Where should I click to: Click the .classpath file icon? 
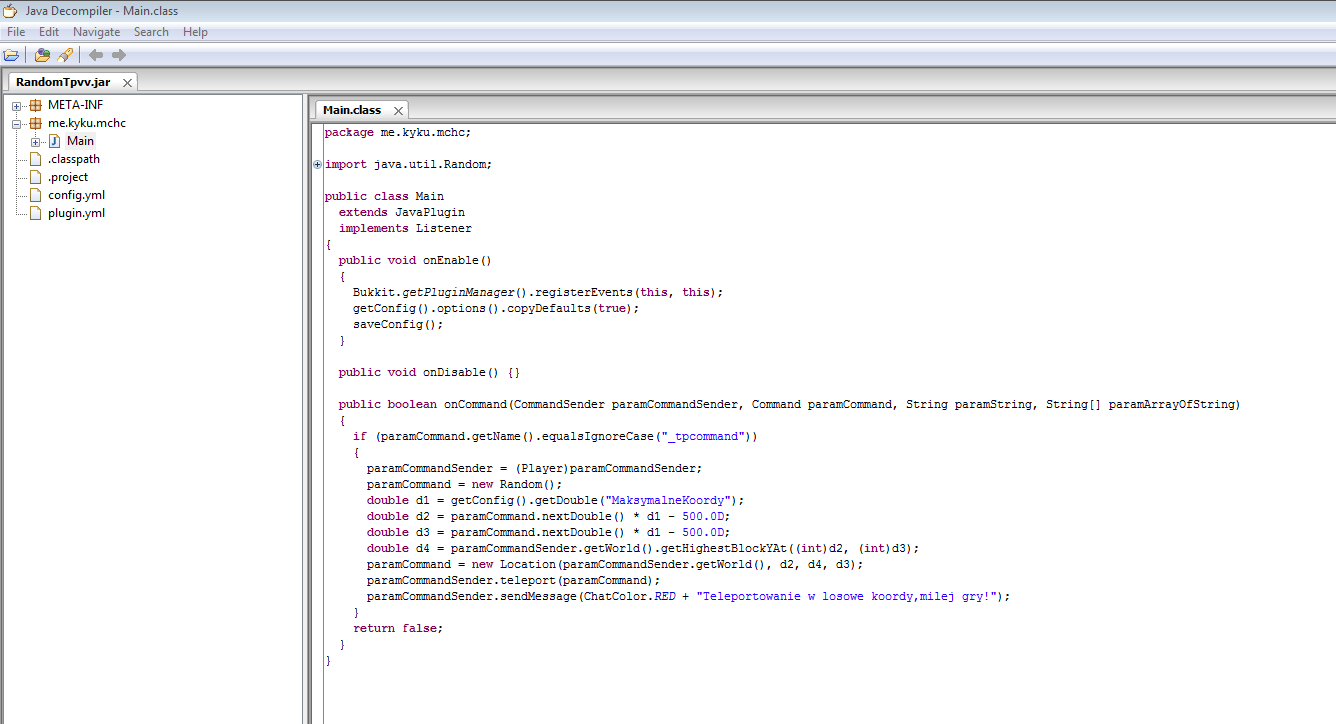pyautogui.click(x=36, y=159)
